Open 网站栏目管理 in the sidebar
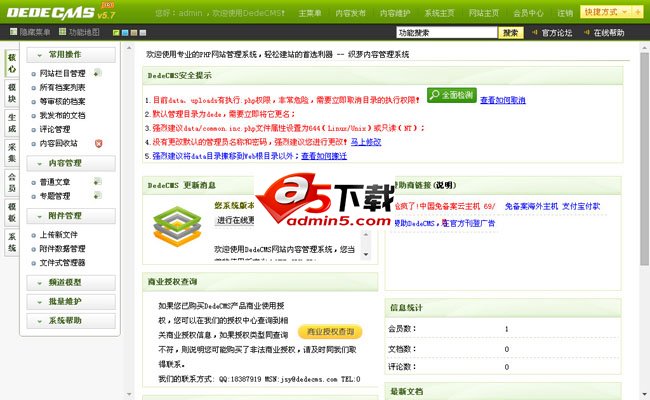This screenshot has width=650, height=400. pyautogui.click(x=62, y=73)
